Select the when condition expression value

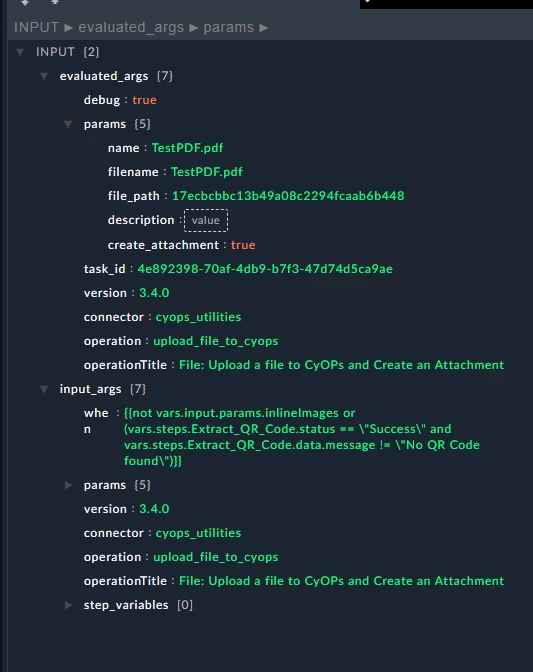302,437
